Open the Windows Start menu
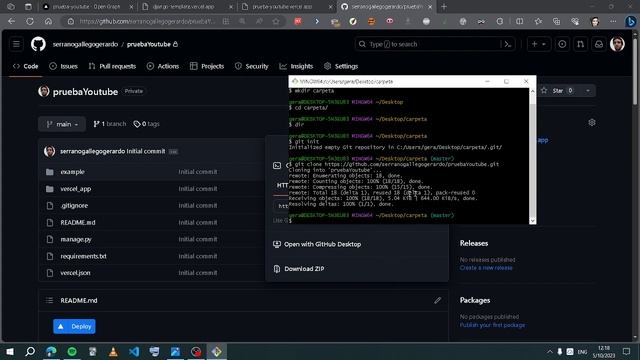Image resolution: width=640 pixels, height=360 pixels. [x=9, y=351]
